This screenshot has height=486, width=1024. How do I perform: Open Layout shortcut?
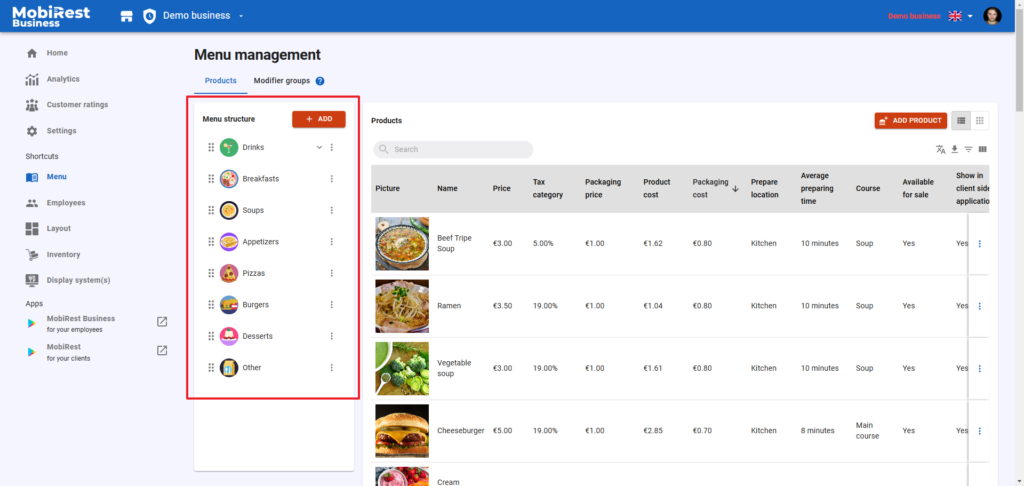click(59, 229)
